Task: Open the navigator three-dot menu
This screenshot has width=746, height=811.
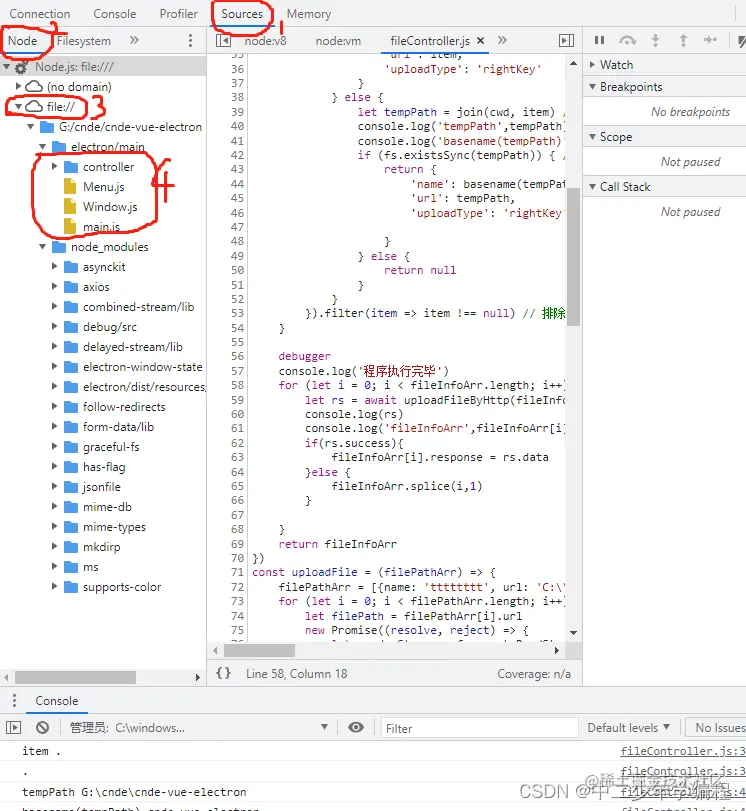Action: tap(190, 40)
